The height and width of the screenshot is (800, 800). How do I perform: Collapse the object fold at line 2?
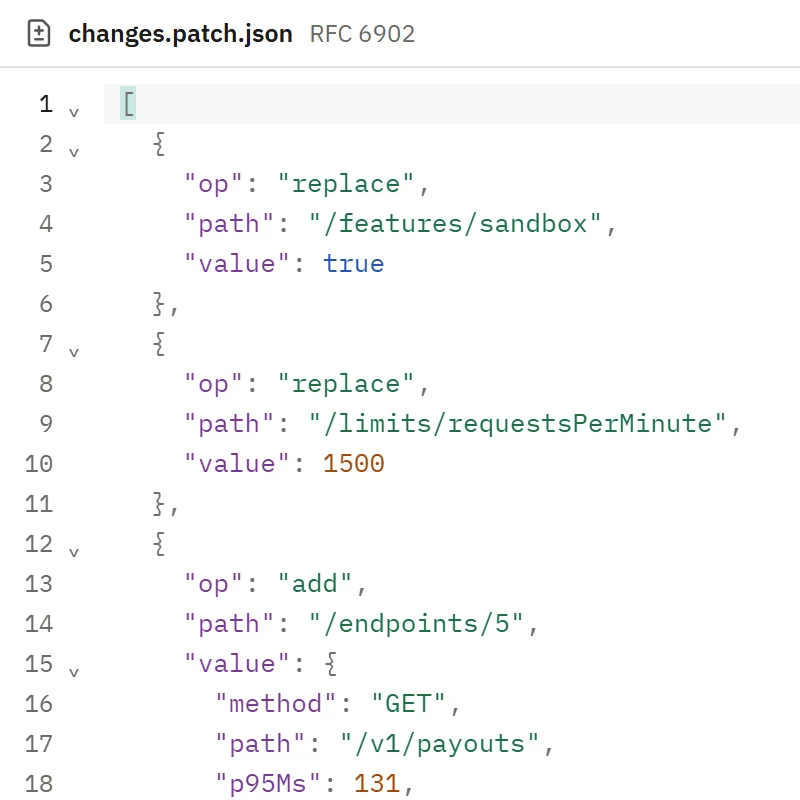pyautogui.click(x=74, y=152)
